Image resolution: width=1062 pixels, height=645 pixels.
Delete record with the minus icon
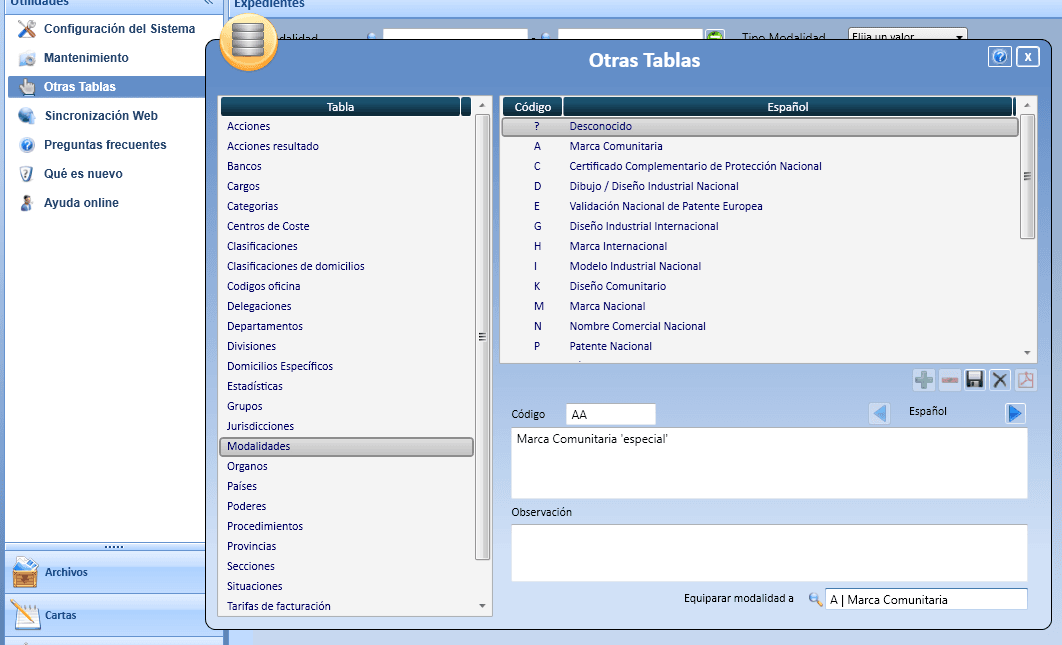tap(950, 380)
